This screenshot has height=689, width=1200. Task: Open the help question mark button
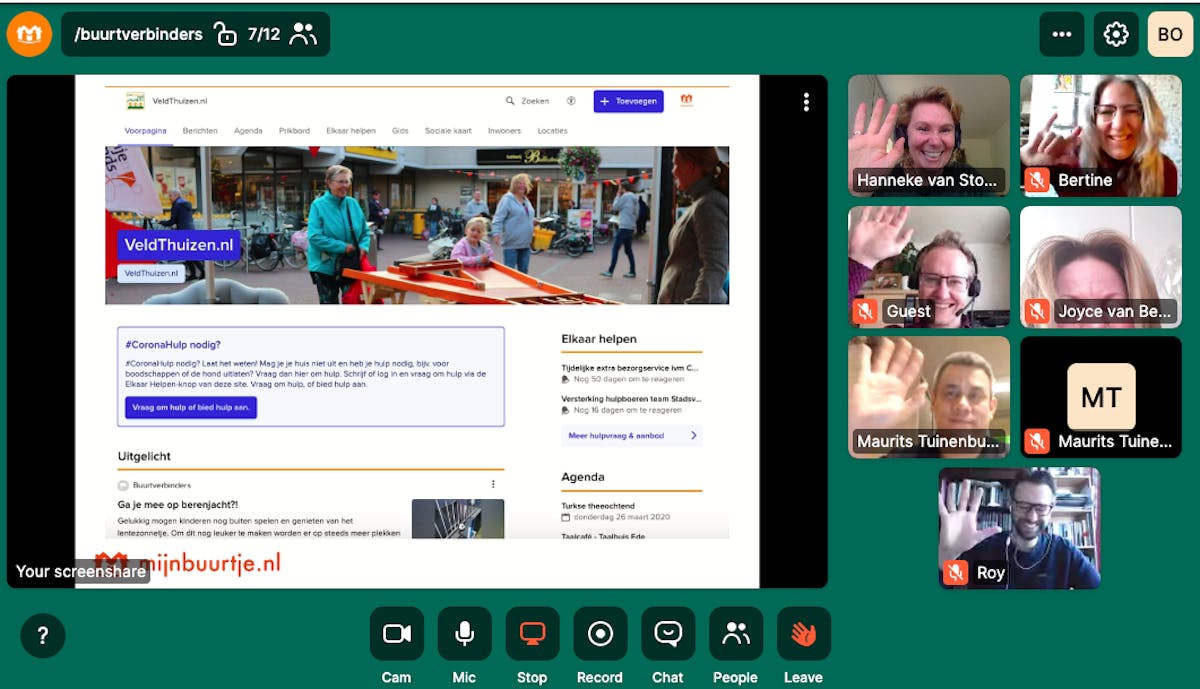(43, 635)
